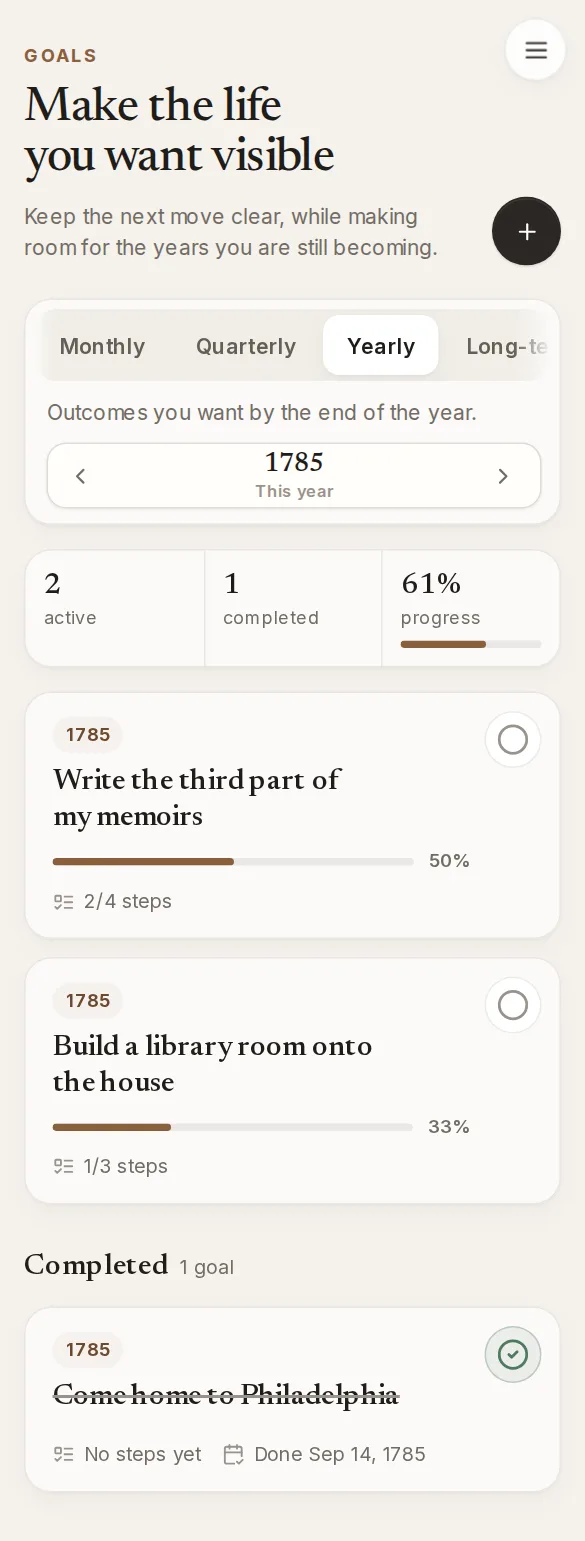This screenshot has width=585, height=1541.
Task: Open the hamburger menu
Action: pos(536,50)
